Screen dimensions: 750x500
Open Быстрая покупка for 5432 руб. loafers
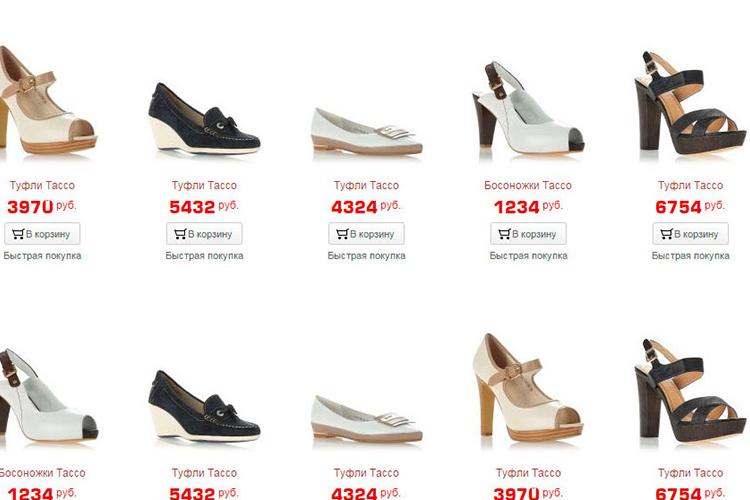pos(204,256)
